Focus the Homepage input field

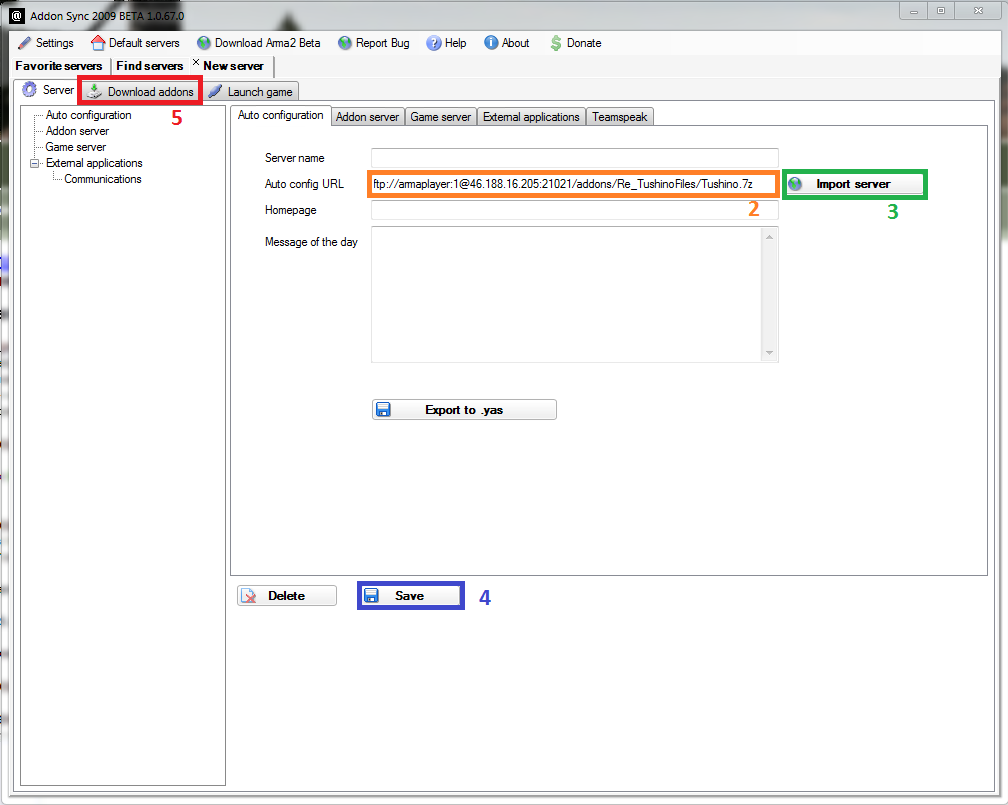pos(575,210)
